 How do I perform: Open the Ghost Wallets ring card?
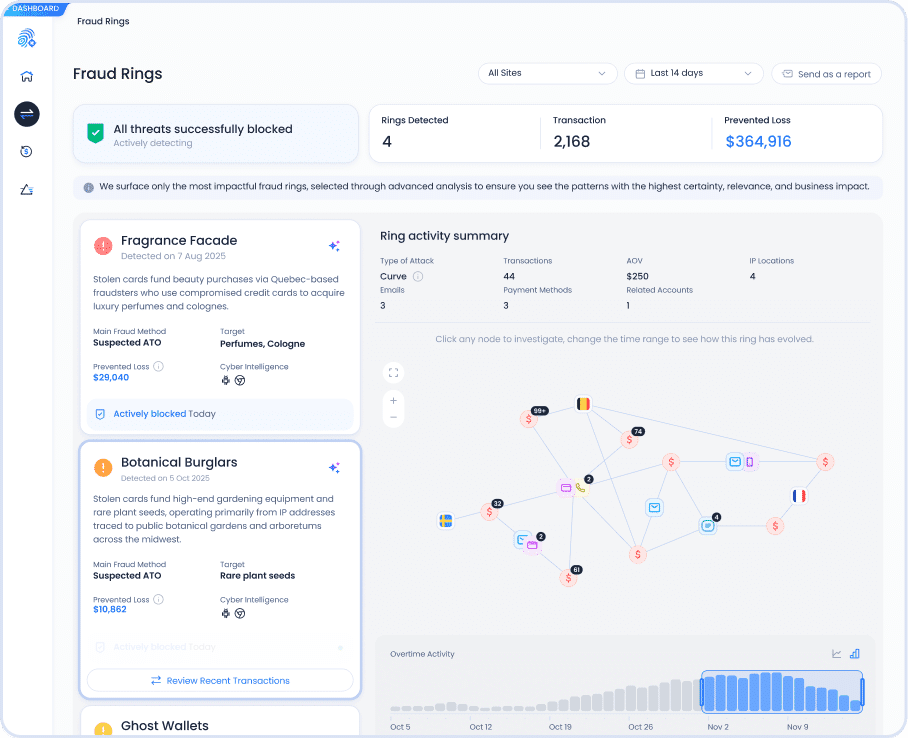220,721
